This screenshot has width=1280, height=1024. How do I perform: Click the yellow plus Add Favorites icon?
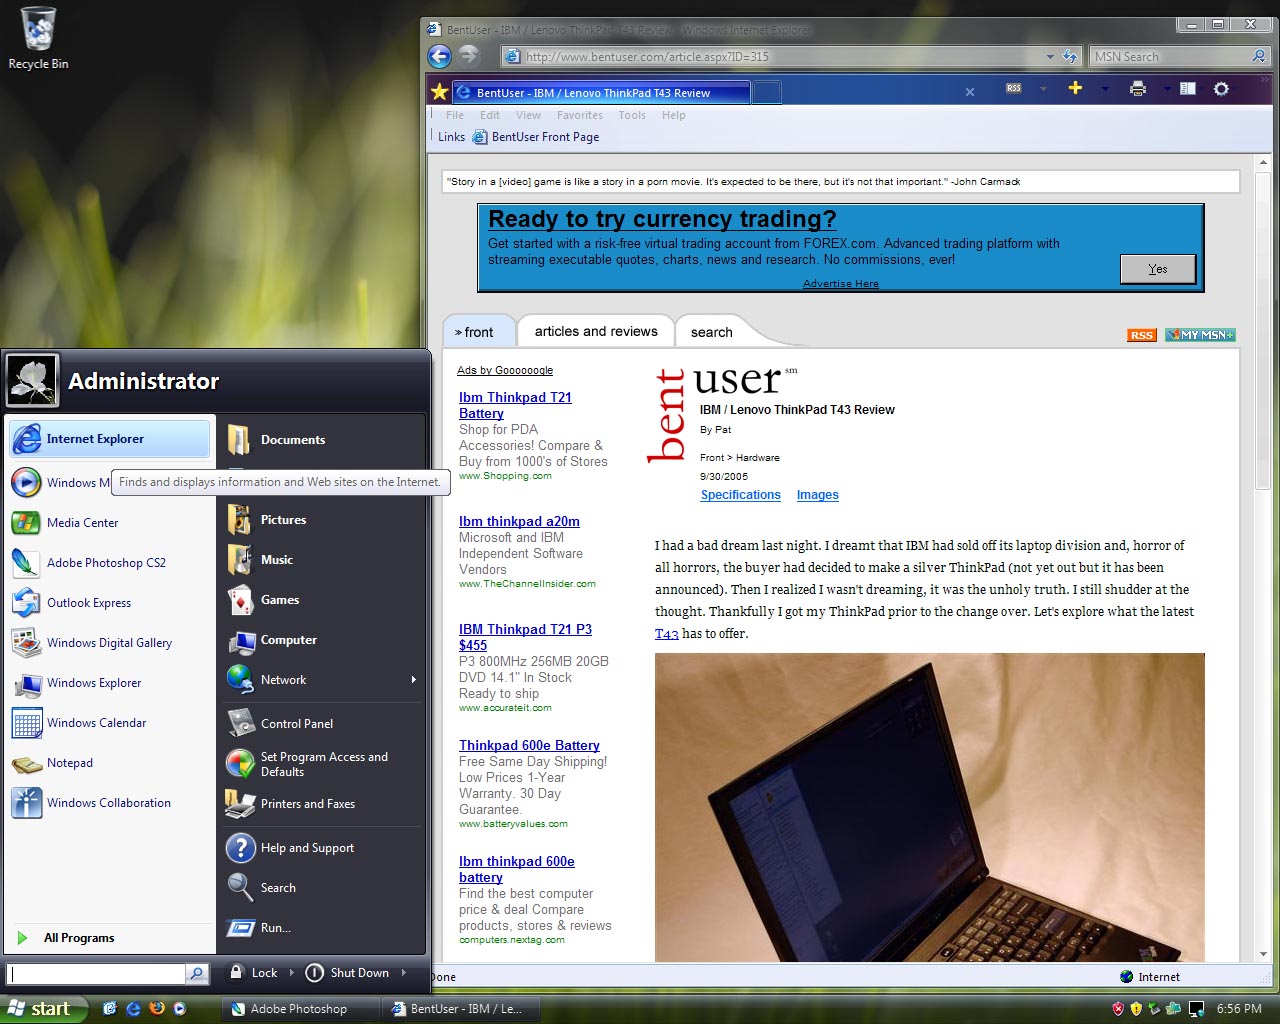(1075, 88)
